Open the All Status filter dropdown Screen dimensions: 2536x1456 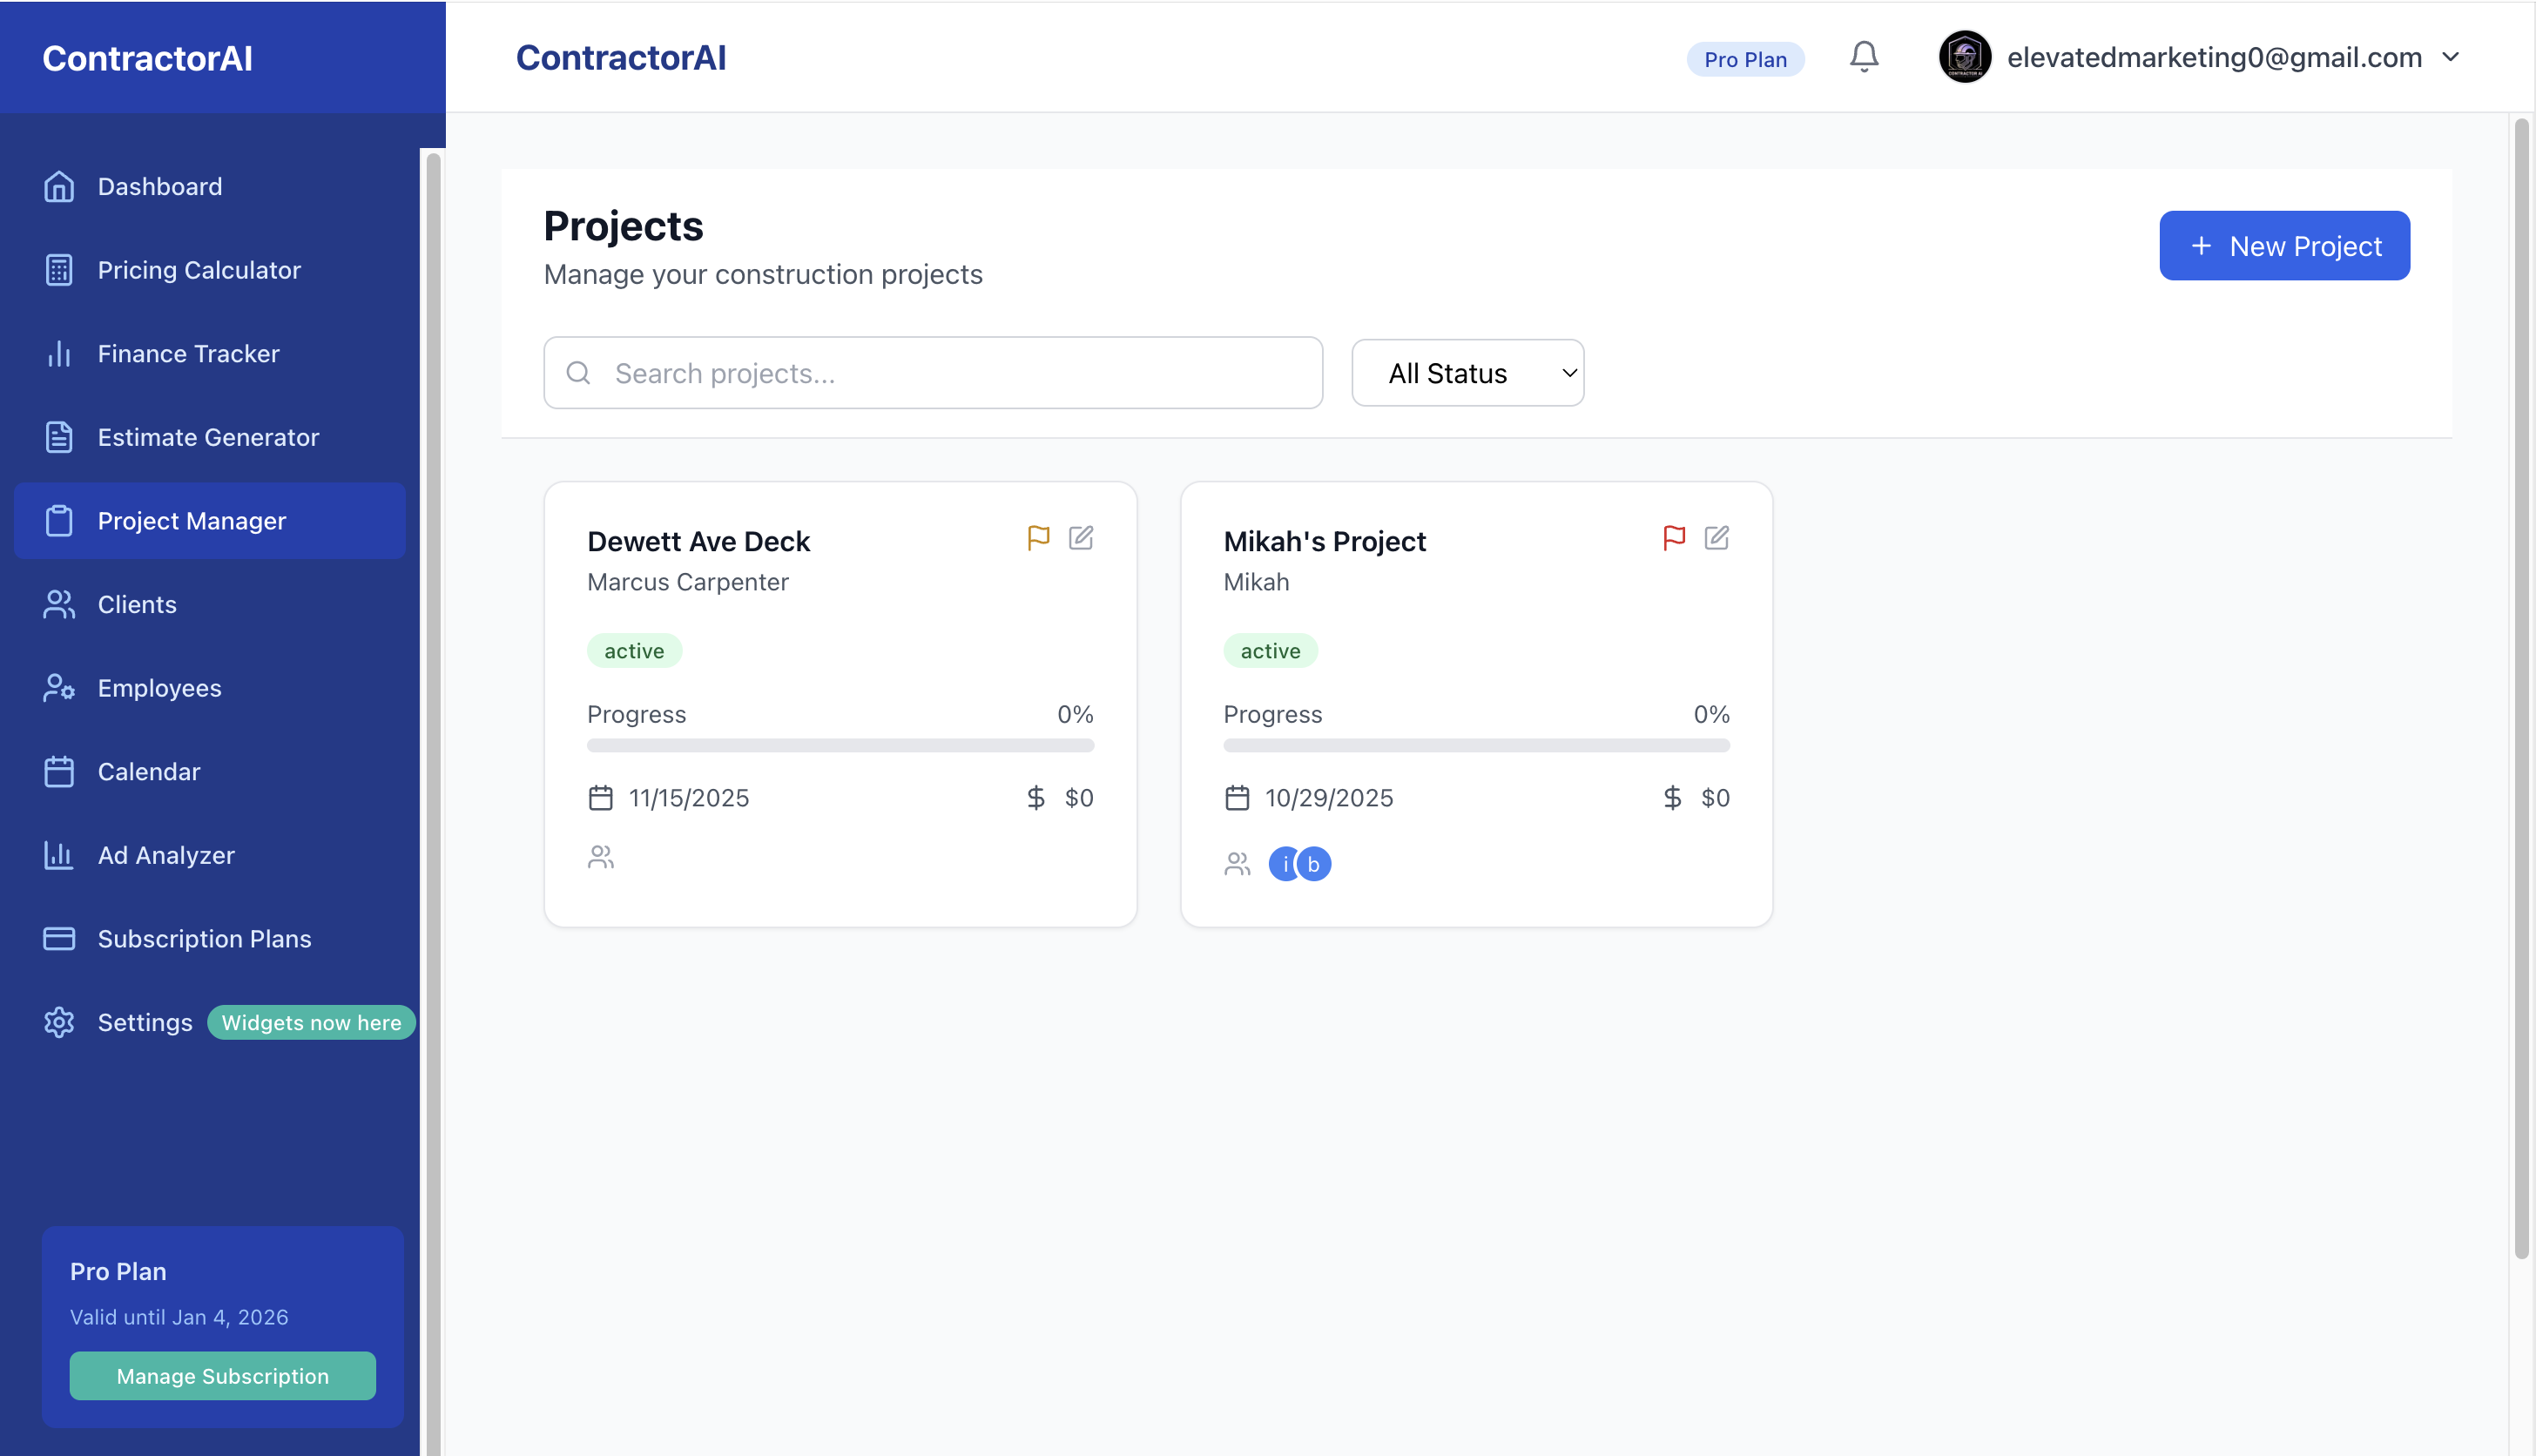coord(1467,372)
